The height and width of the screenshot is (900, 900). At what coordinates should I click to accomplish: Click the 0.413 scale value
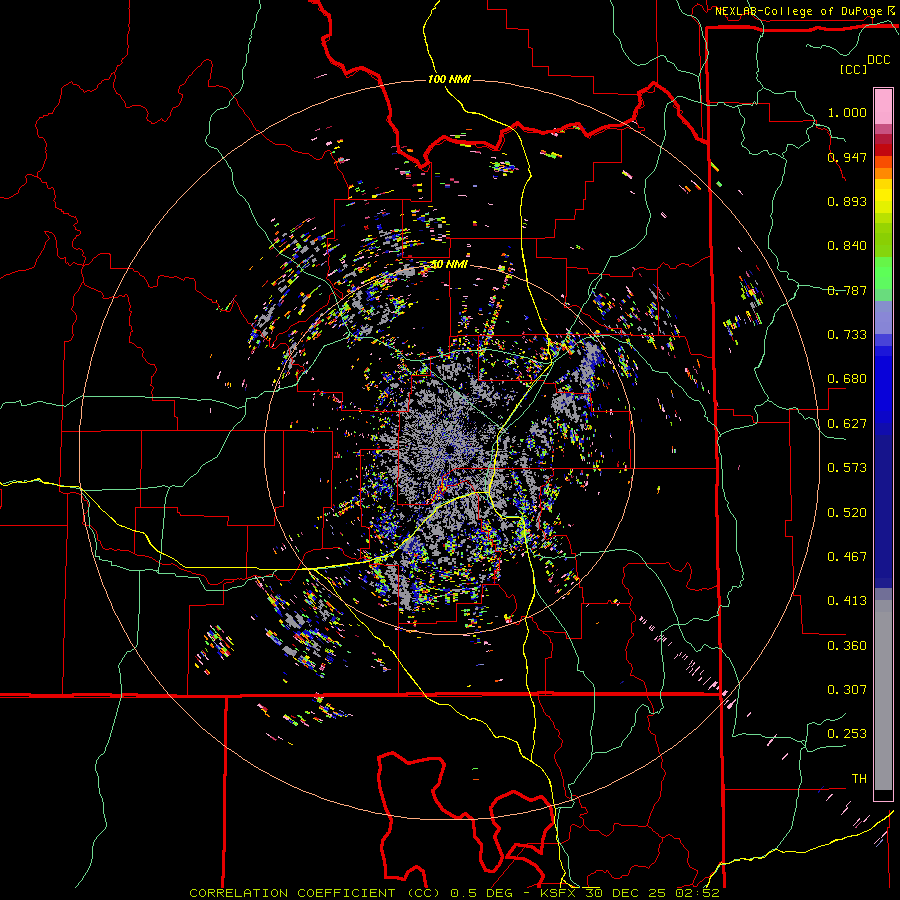pyautogui.click(x=847, y=601)
